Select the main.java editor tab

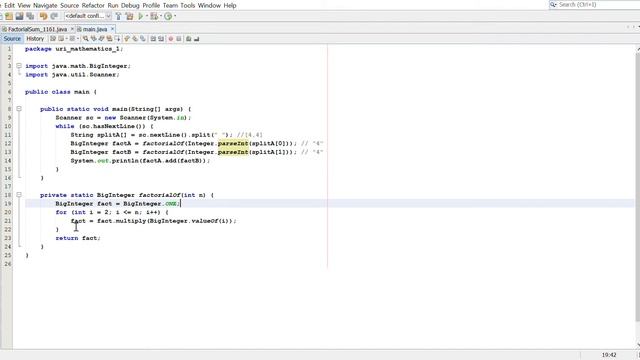pos(95,29)
